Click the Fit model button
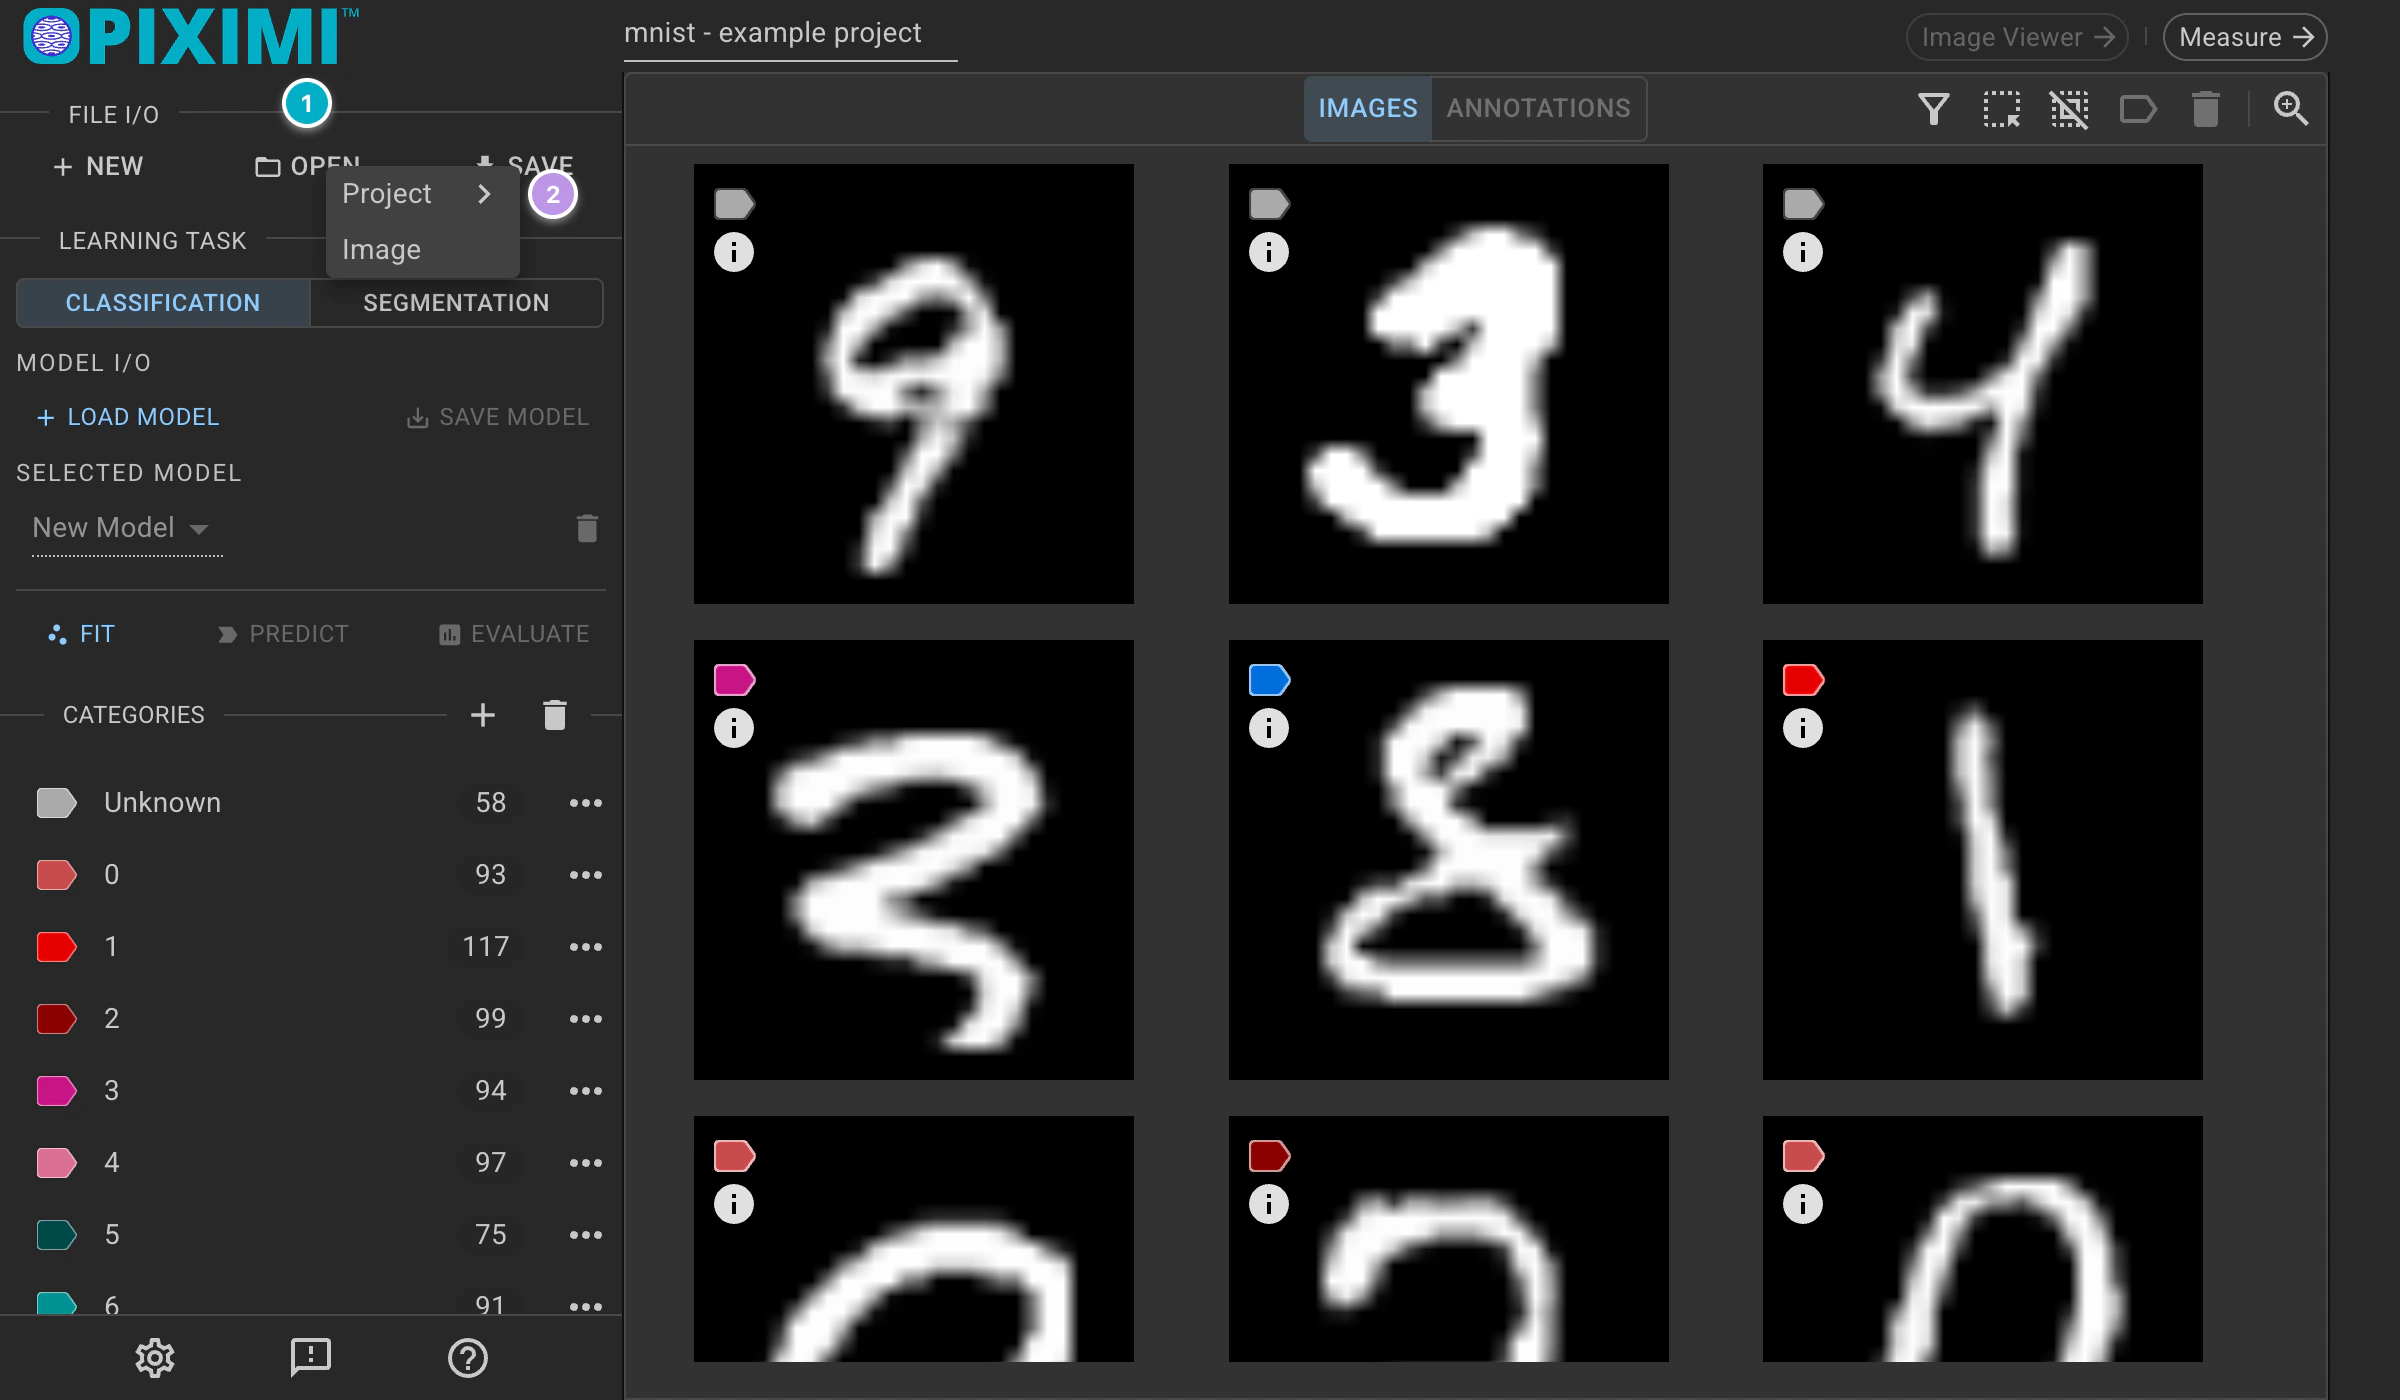This screenshot has width=2400, height=1400. coord(82,634)
